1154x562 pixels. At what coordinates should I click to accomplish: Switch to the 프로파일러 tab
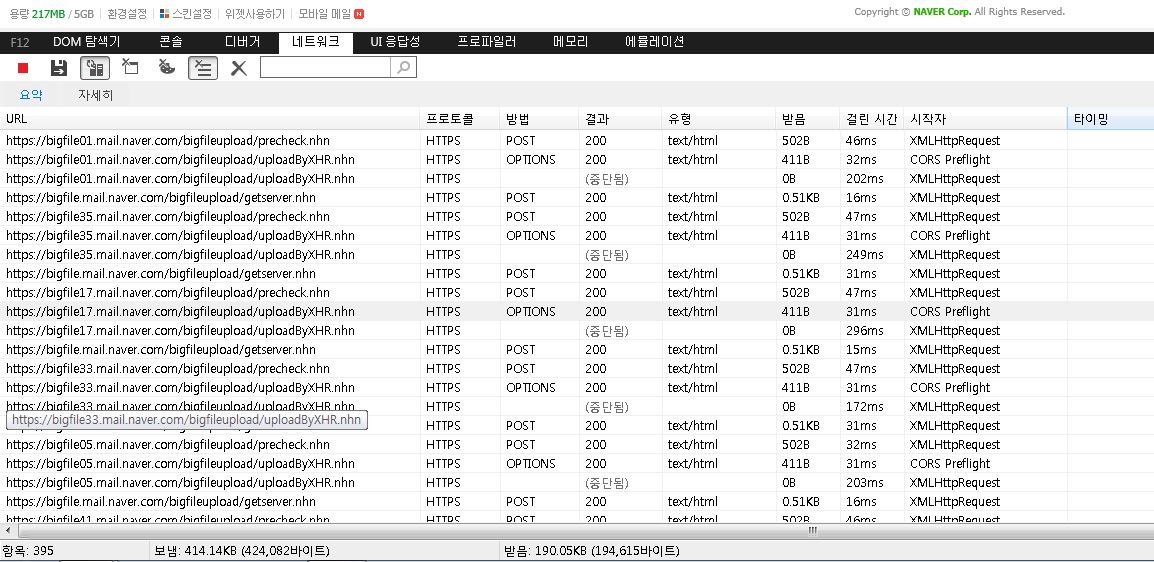486,42
